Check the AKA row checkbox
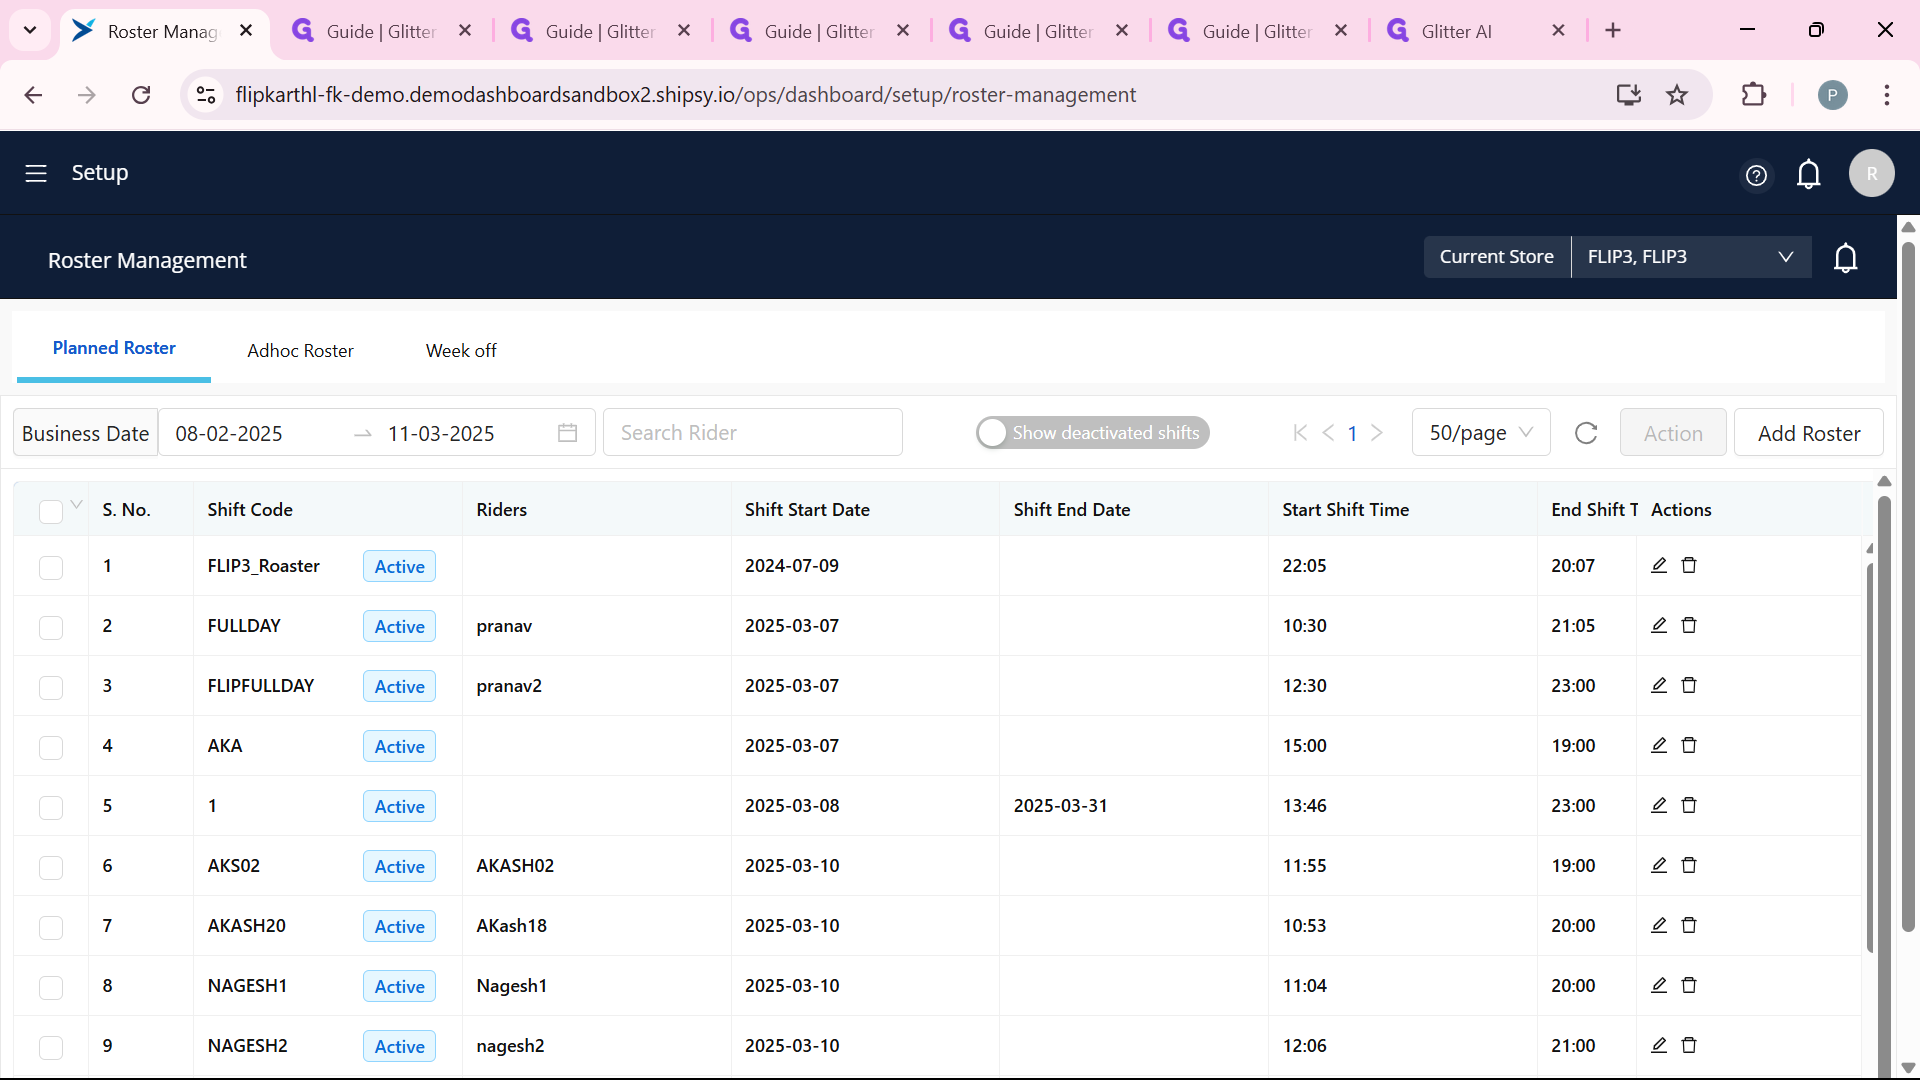This screenshot has height=1080, width=1920. point(51,748)
